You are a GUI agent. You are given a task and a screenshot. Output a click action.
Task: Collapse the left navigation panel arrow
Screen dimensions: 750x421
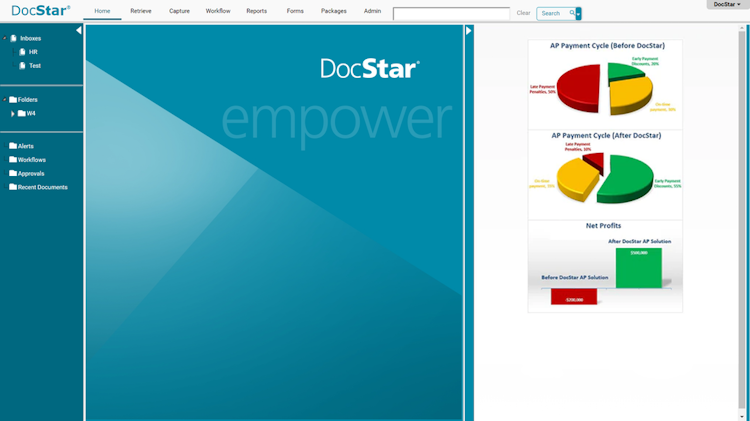(79, 31)
